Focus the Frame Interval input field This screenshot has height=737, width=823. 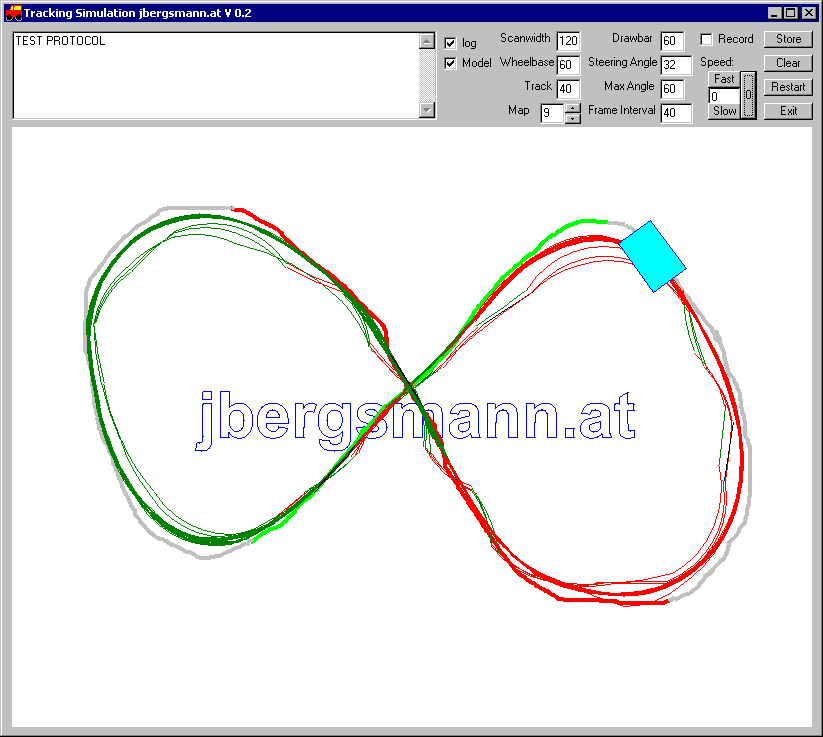click(x=676, y=113)
